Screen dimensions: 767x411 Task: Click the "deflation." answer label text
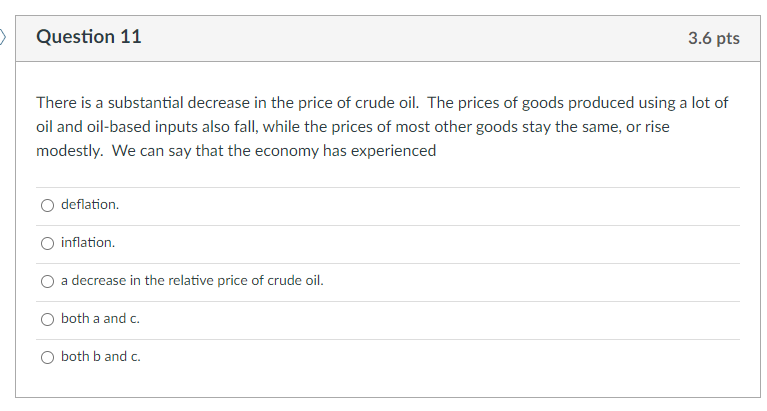(x=90, y=205)
